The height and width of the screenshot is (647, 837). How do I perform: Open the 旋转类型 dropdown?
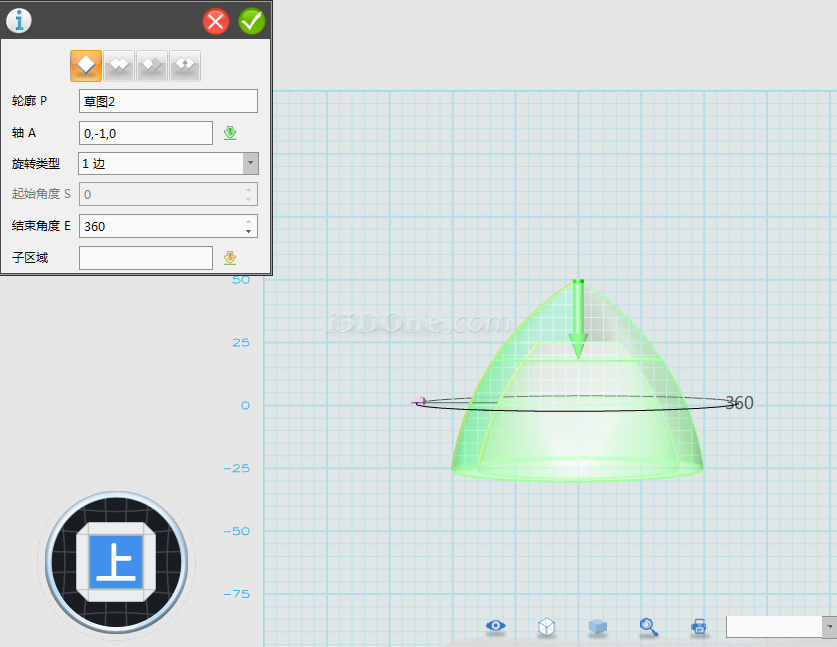click(250, 163)
